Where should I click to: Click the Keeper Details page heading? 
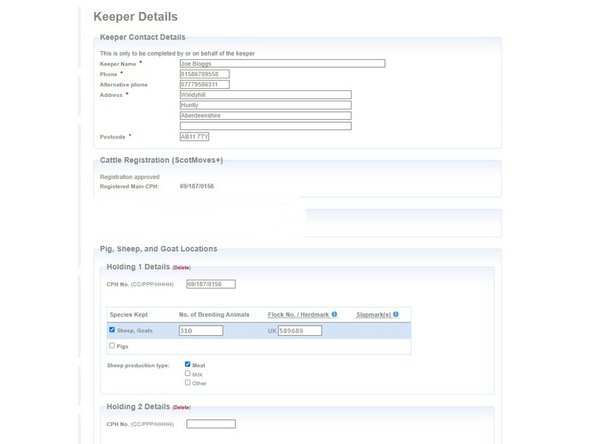point(136,17)
